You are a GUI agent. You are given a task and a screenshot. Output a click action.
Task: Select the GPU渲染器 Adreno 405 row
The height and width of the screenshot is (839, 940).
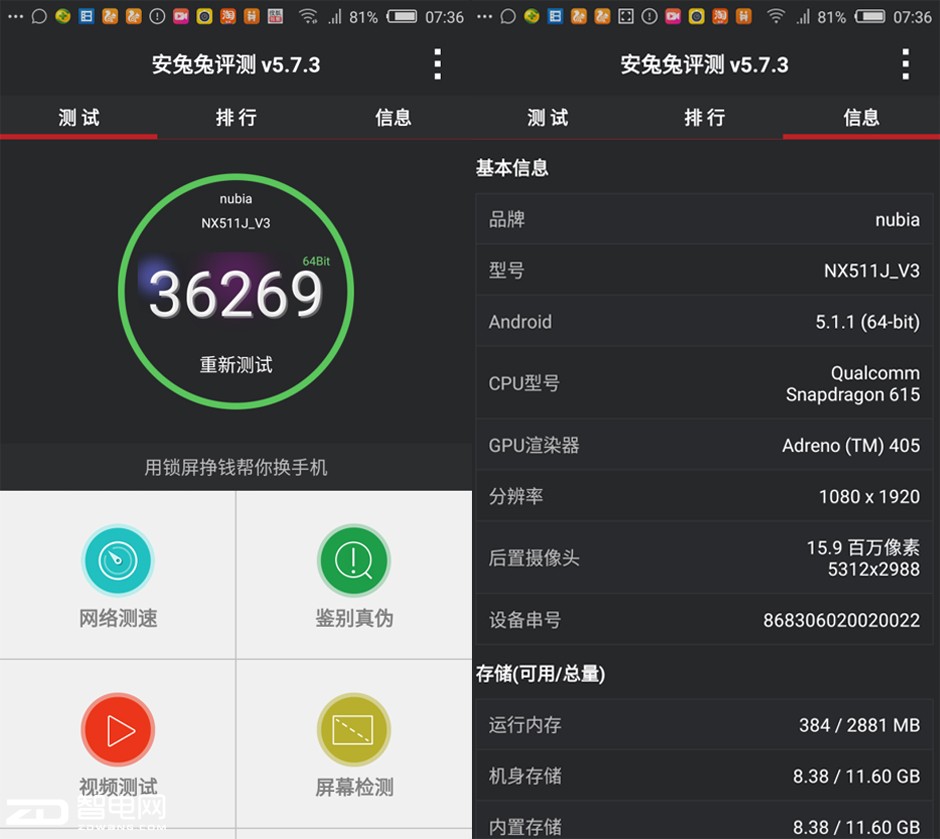pyautogui.click(x=704, y=445)
